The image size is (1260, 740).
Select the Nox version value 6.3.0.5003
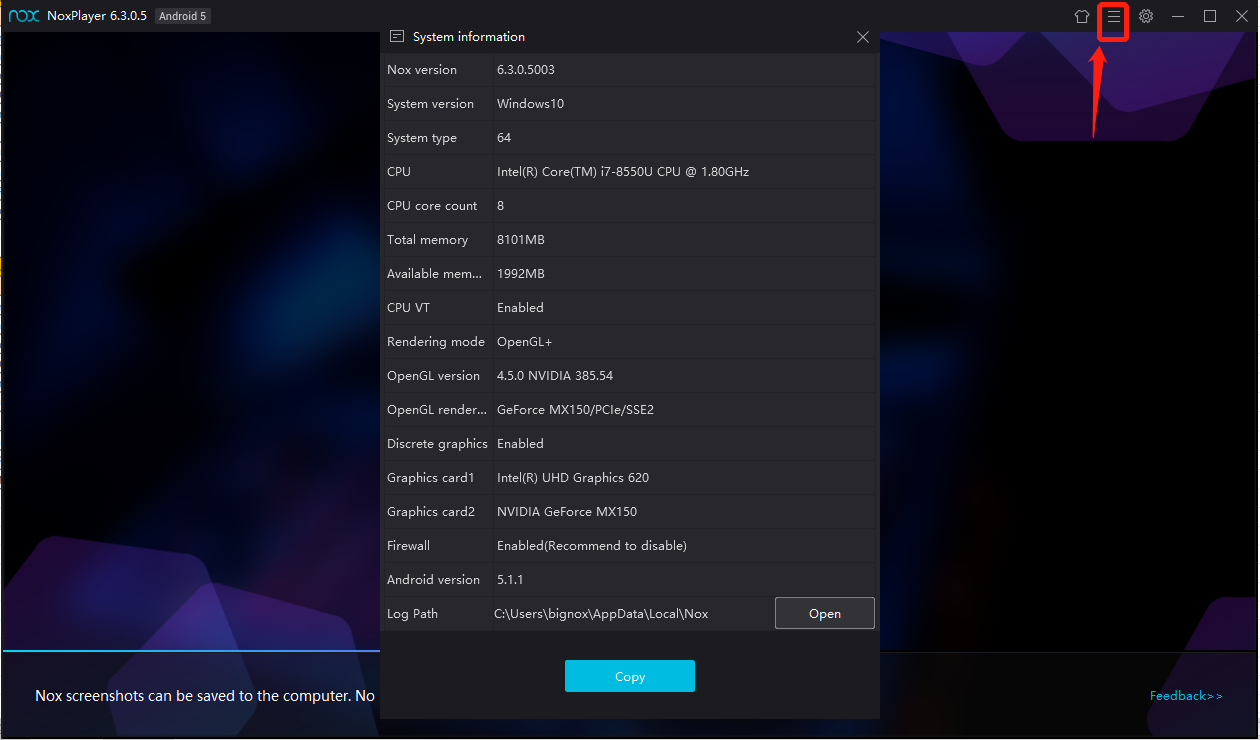pyautogui.click(x=526, y=70)
